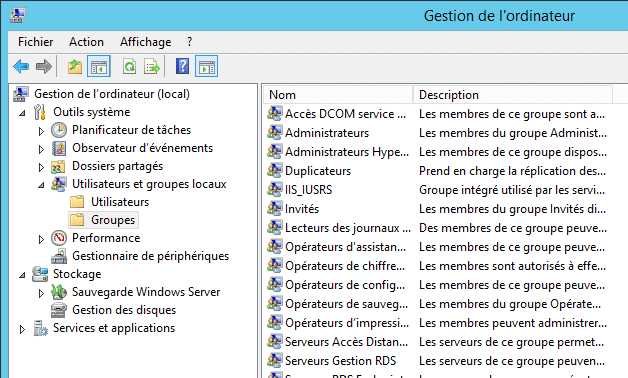Expand the Observateur d'événements node
Screen dimensions: 628x378
41,149
